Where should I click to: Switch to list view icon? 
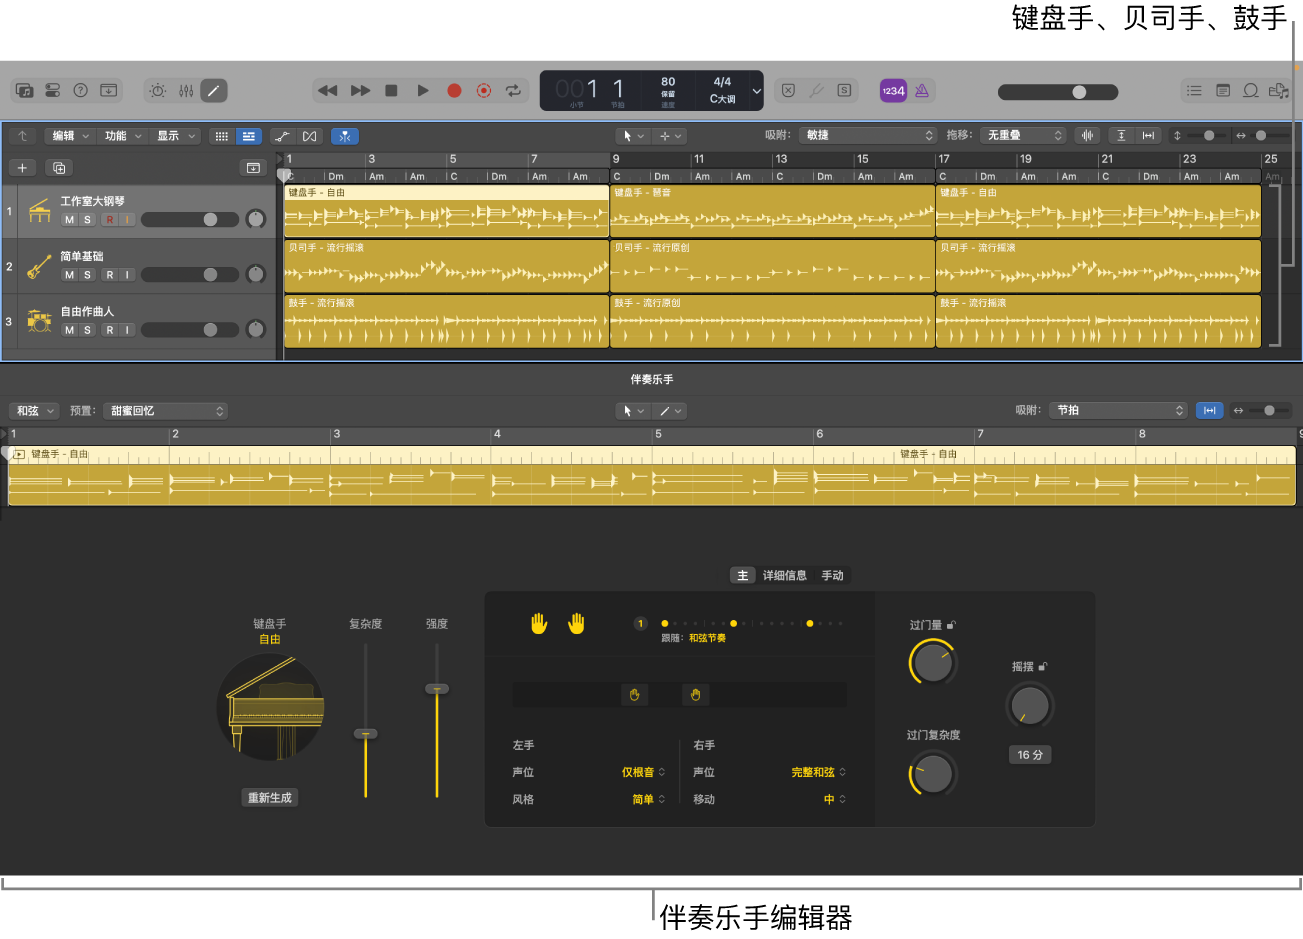[249, 136]
